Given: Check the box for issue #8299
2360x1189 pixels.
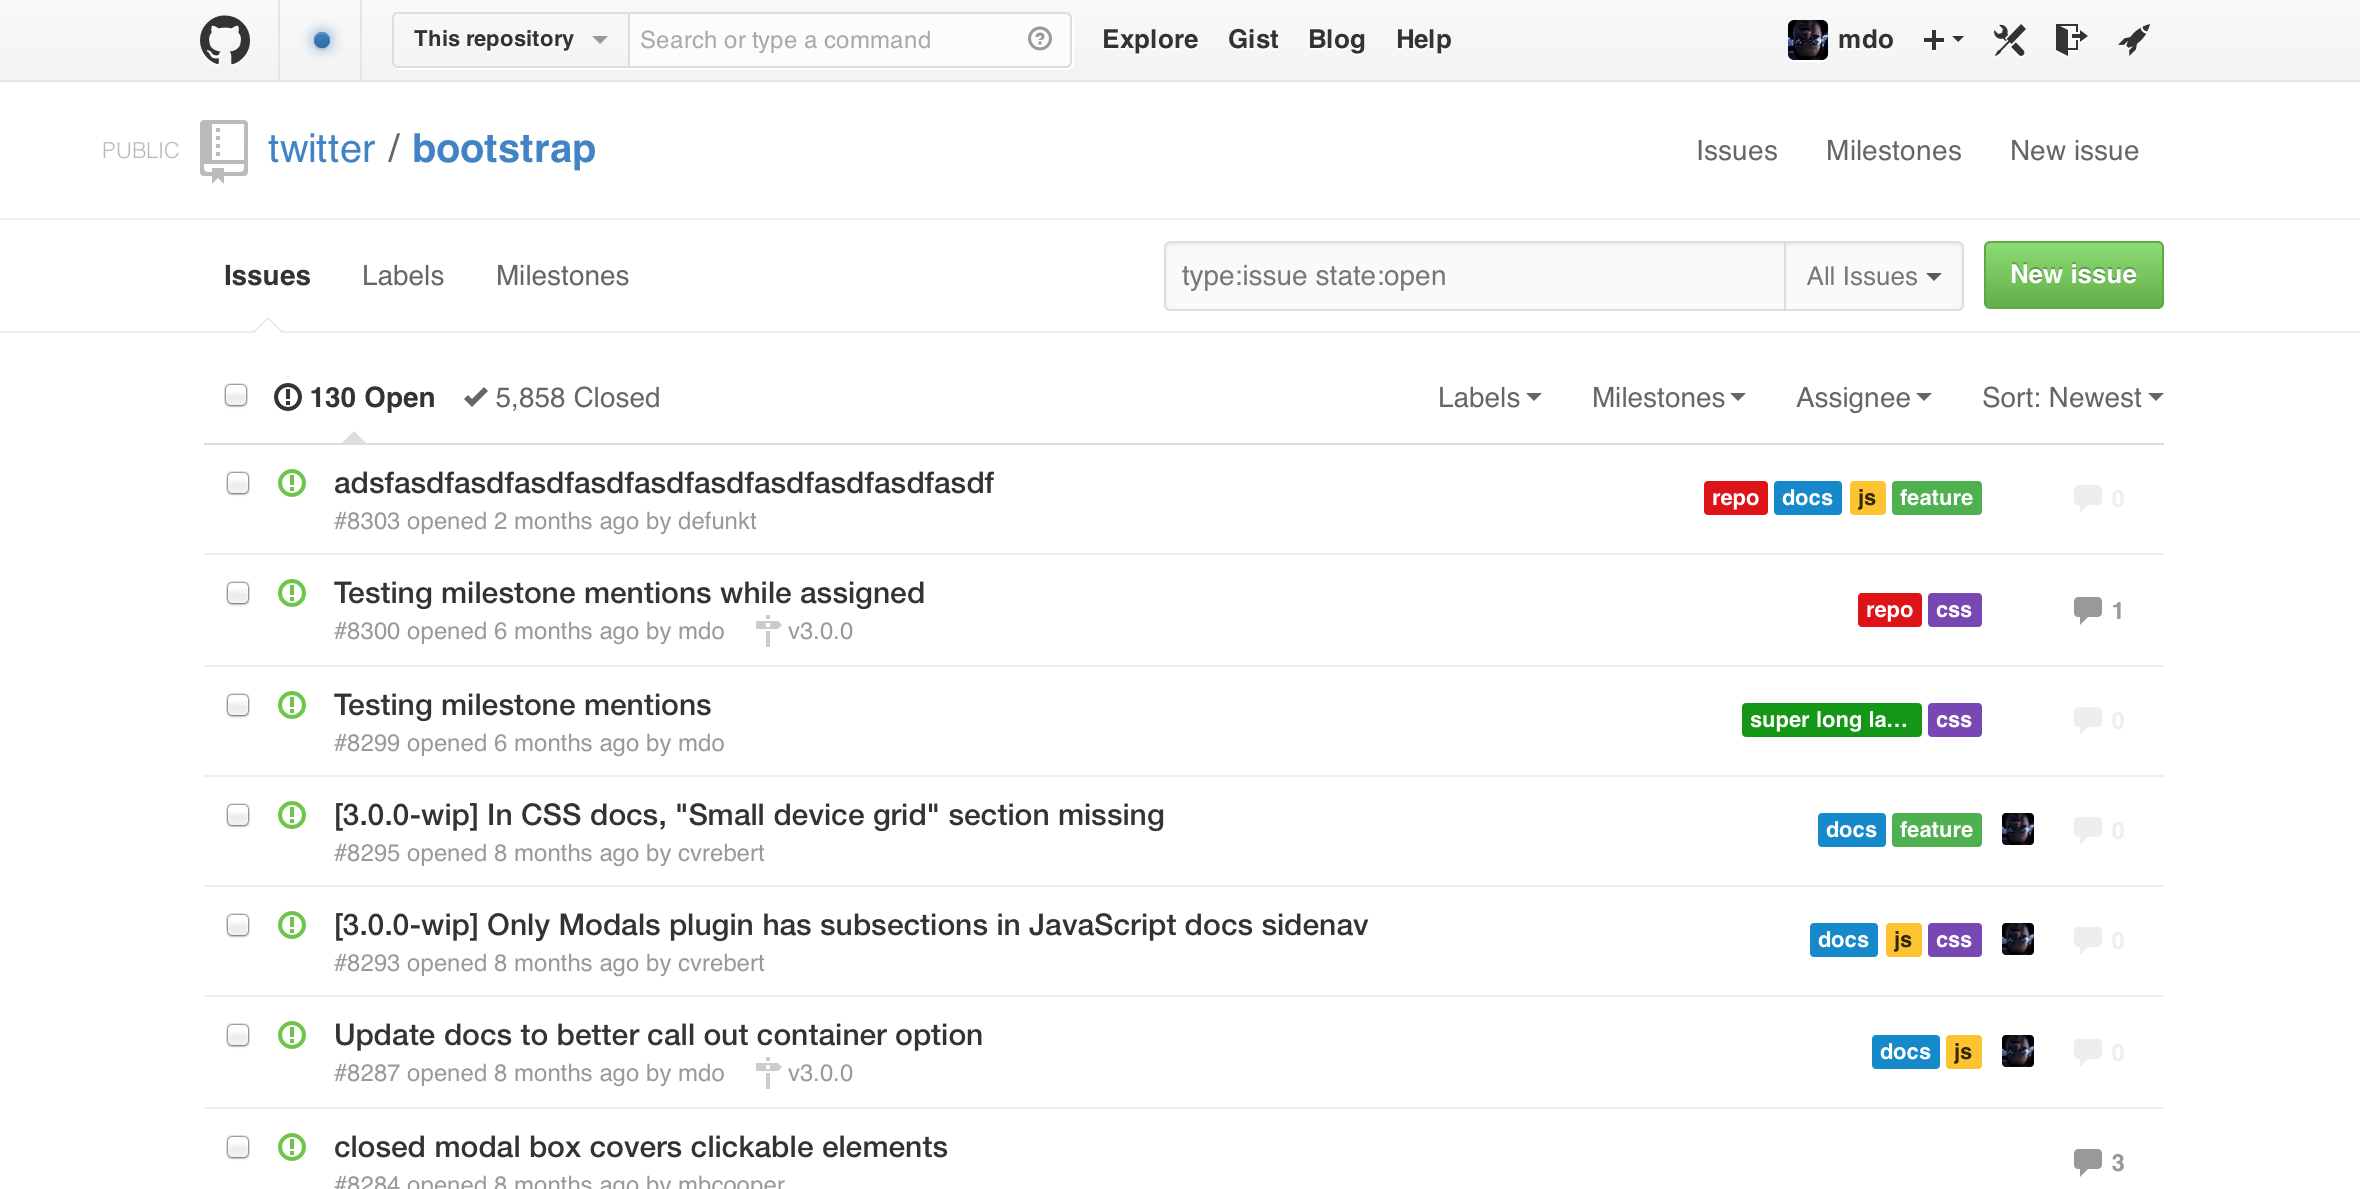Looking at the screenshot, I should (x=238, y=706).
